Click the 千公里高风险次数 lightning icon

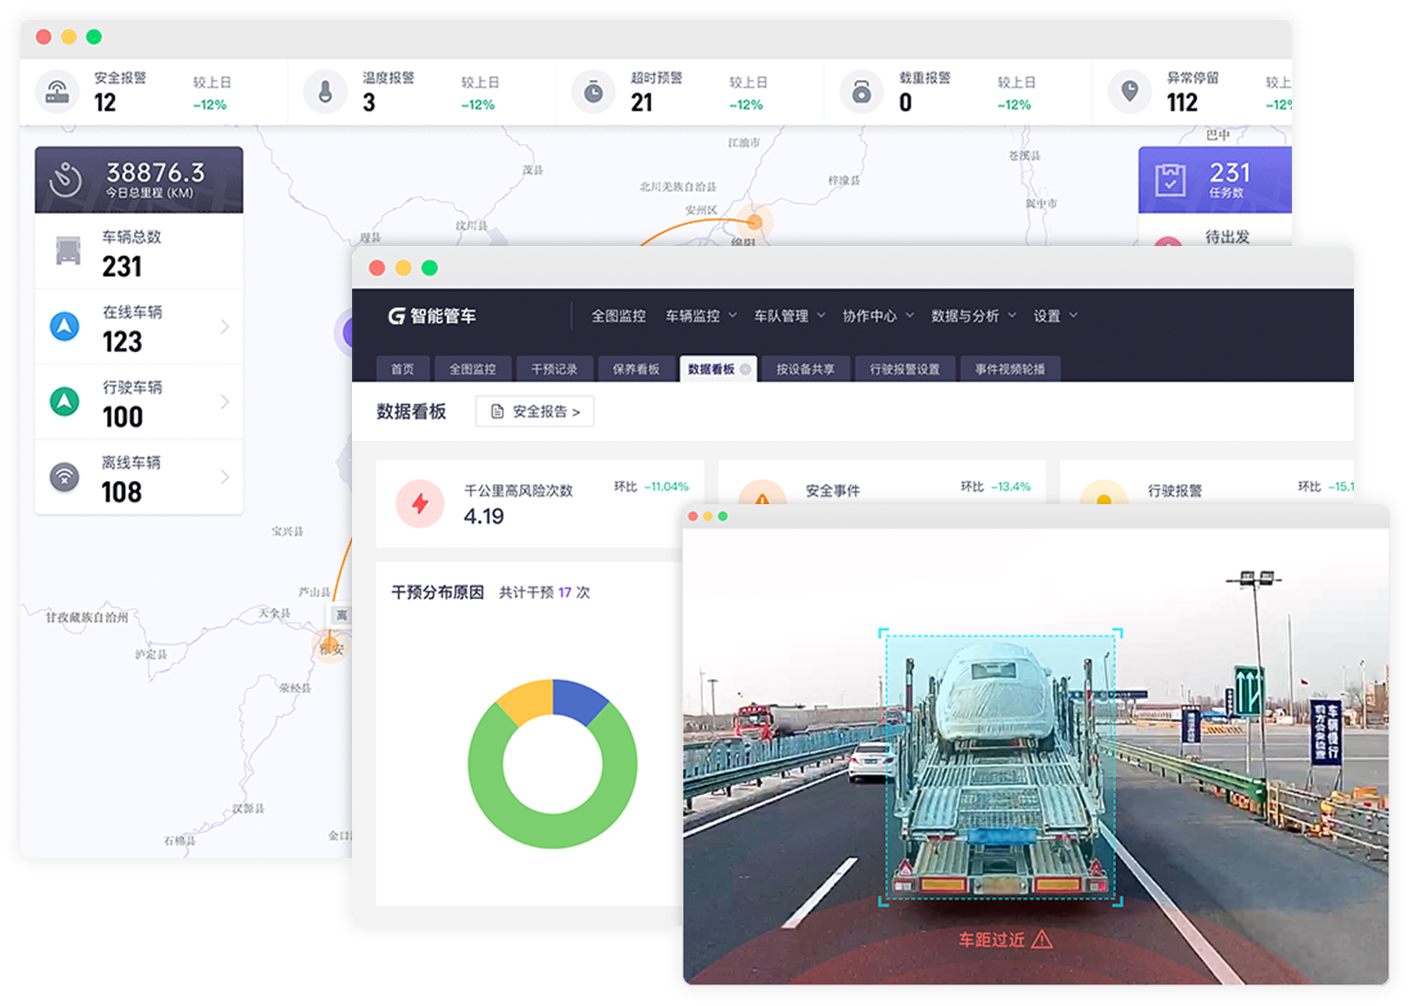tap(420, 504)
